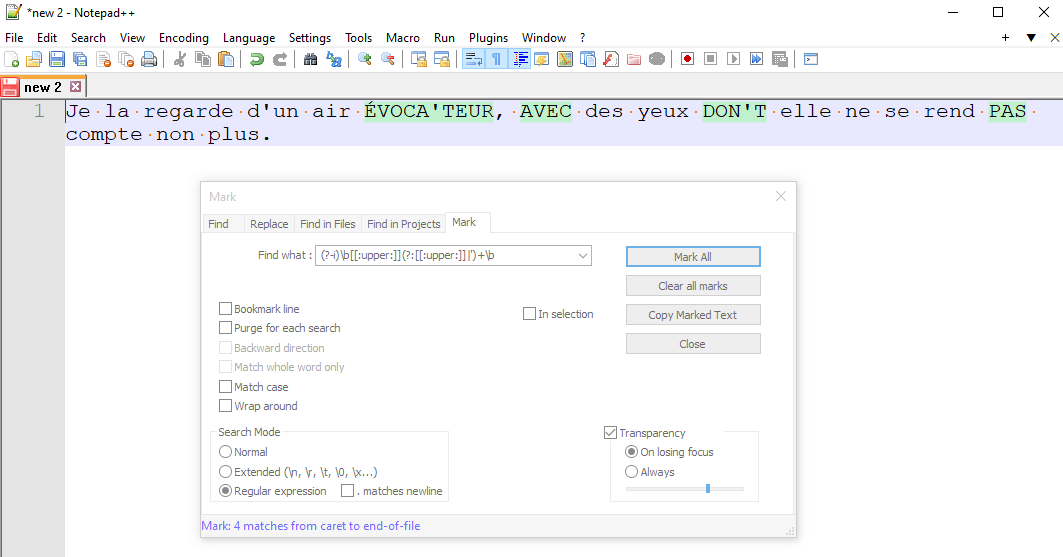Open the Language menu
The height and width of the screenshot is (557, 1063).
[249, 38]
